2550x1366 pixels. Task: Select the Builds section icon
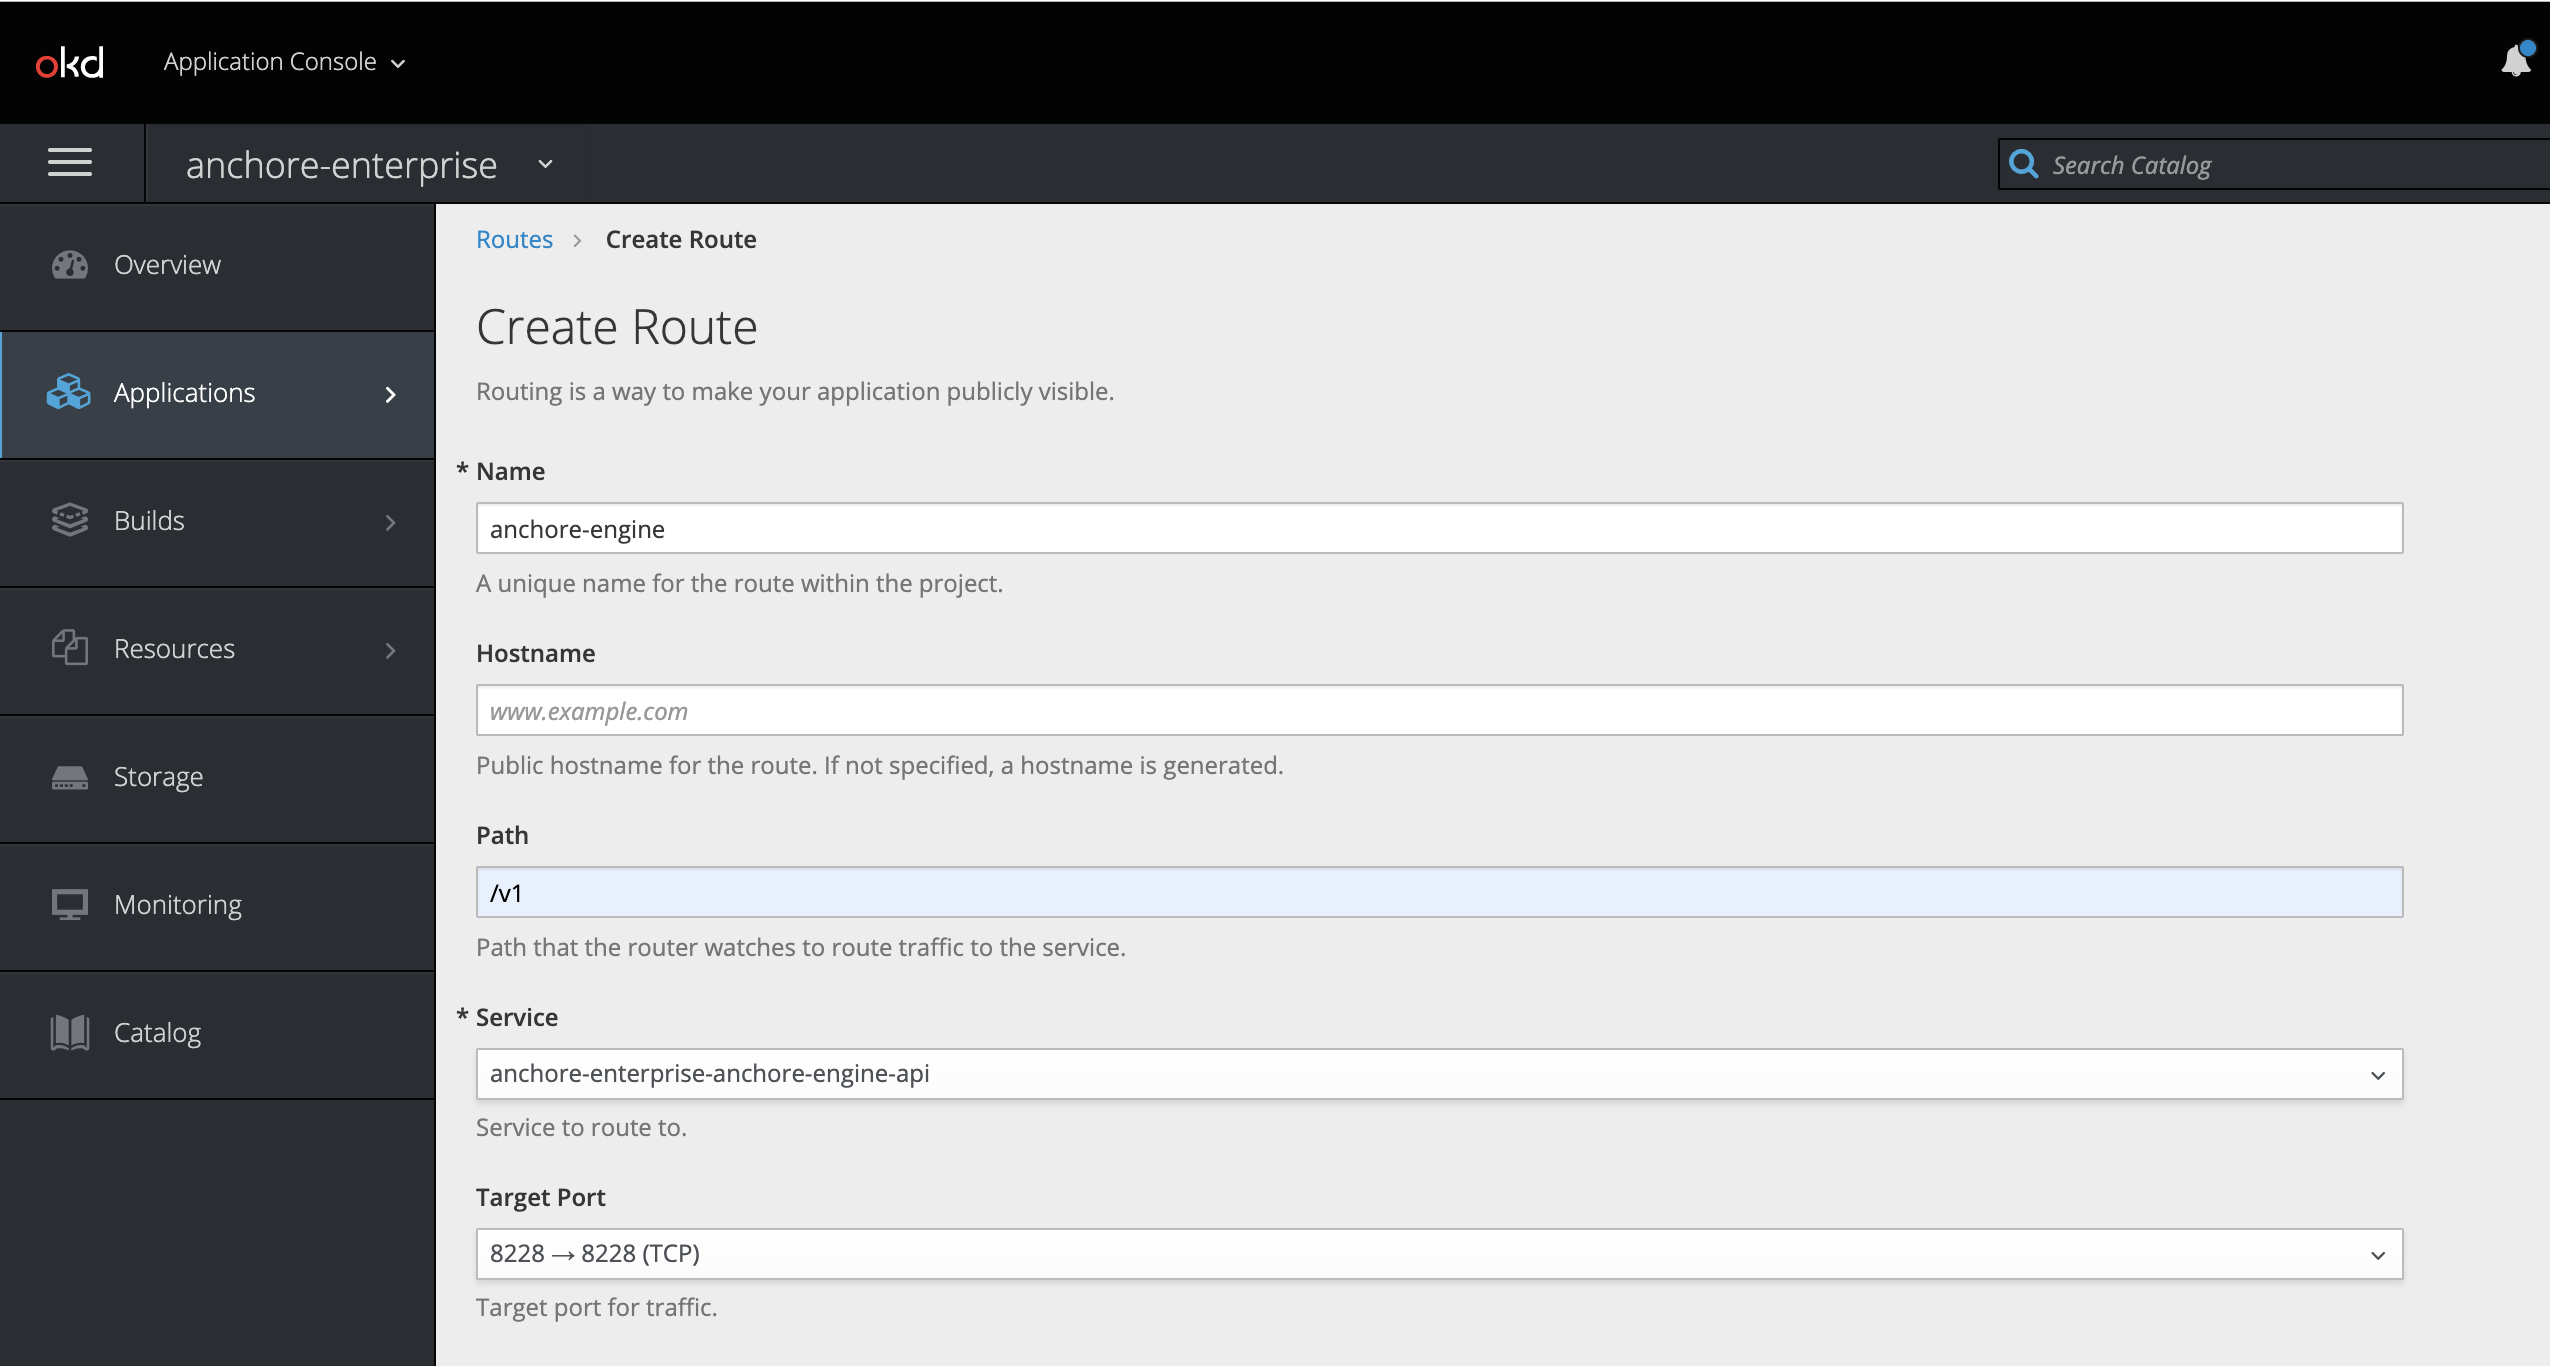67,519
